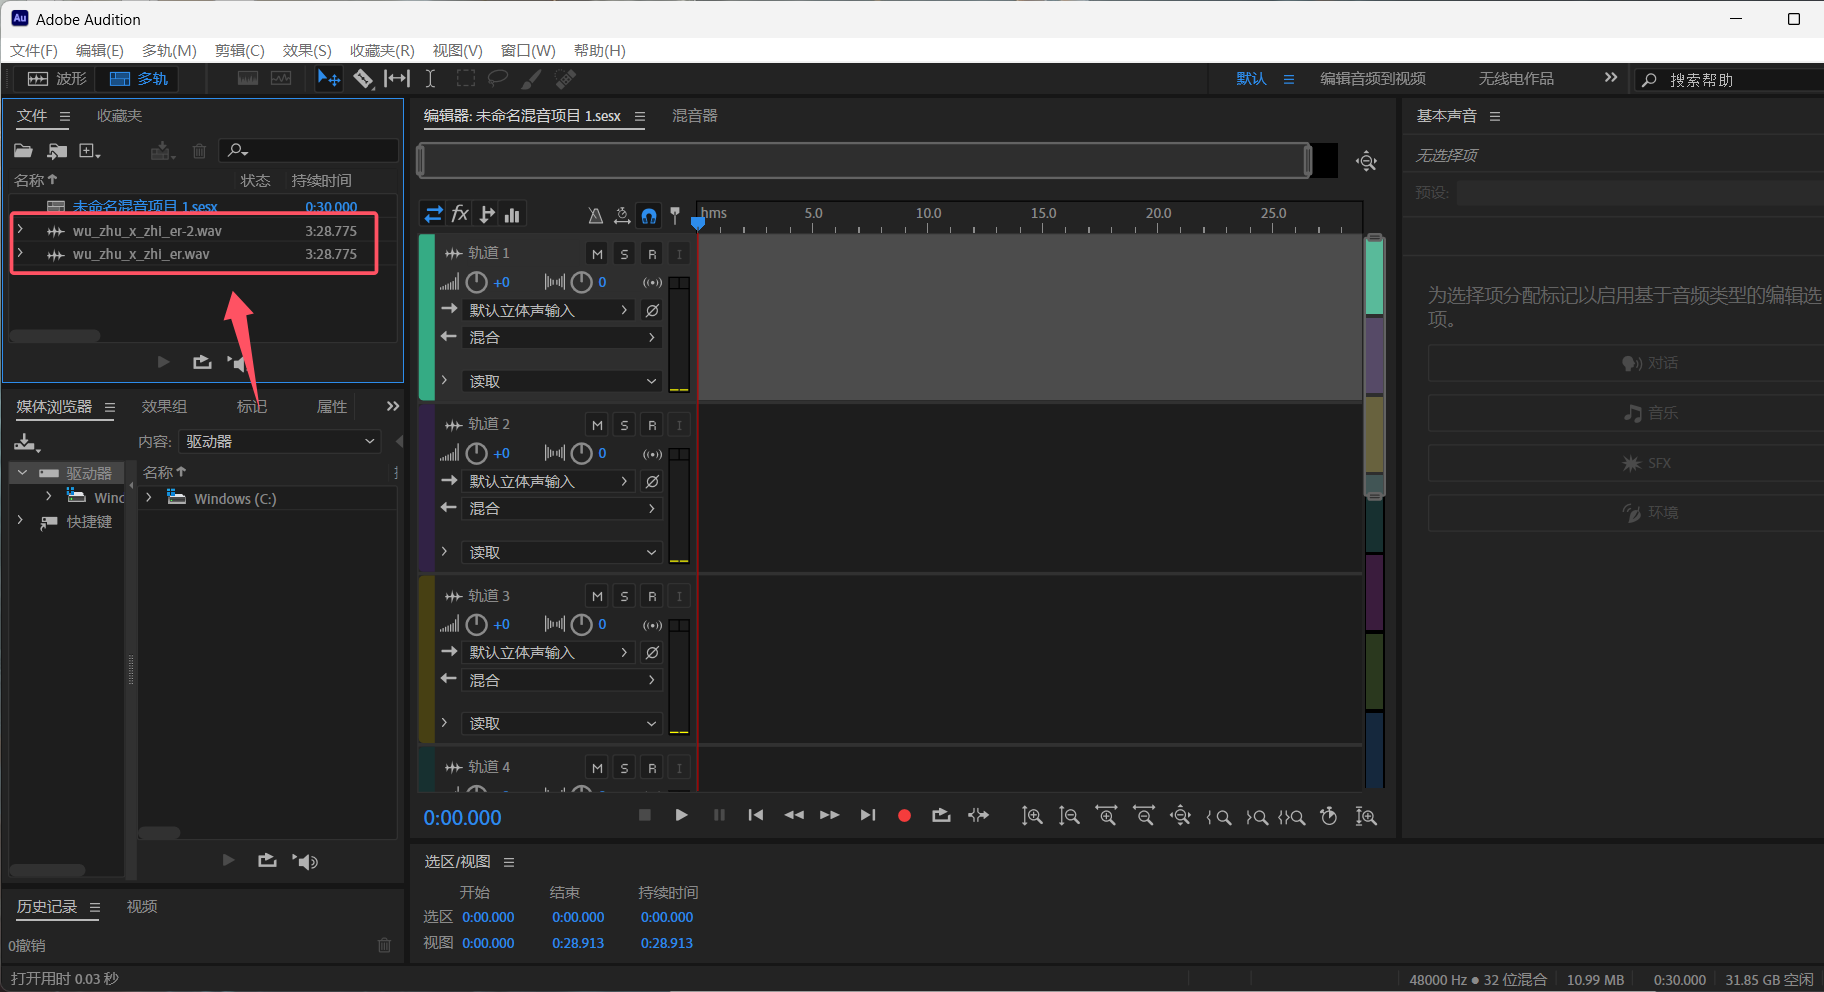Solo Track 1 with the S button
1824x992 pixels.
[624, 254]
